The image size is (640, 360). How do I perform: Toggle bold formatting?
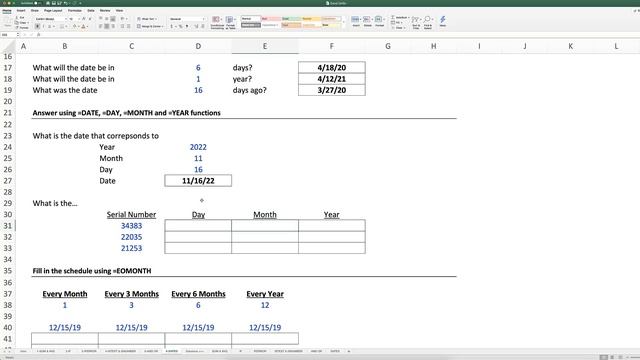pyautogui.click(x=37, y=26)
